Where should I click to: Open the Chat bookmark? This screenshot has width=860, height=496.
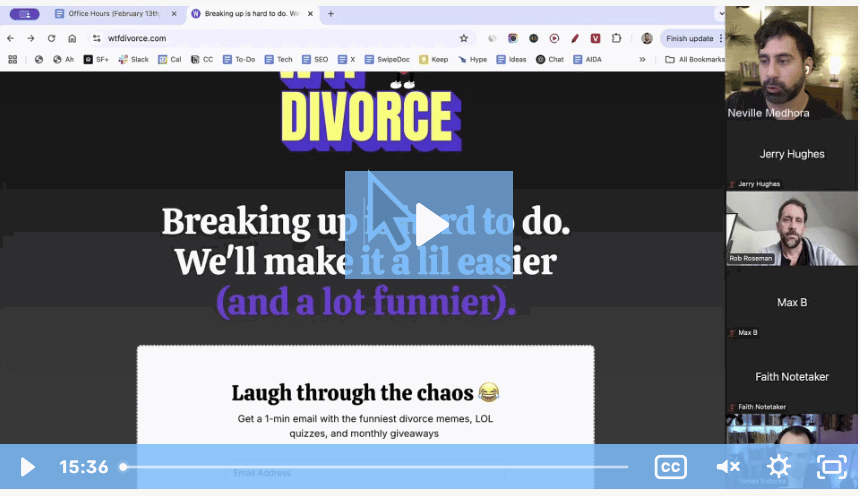pyautogui.click(x=550, y=59)
